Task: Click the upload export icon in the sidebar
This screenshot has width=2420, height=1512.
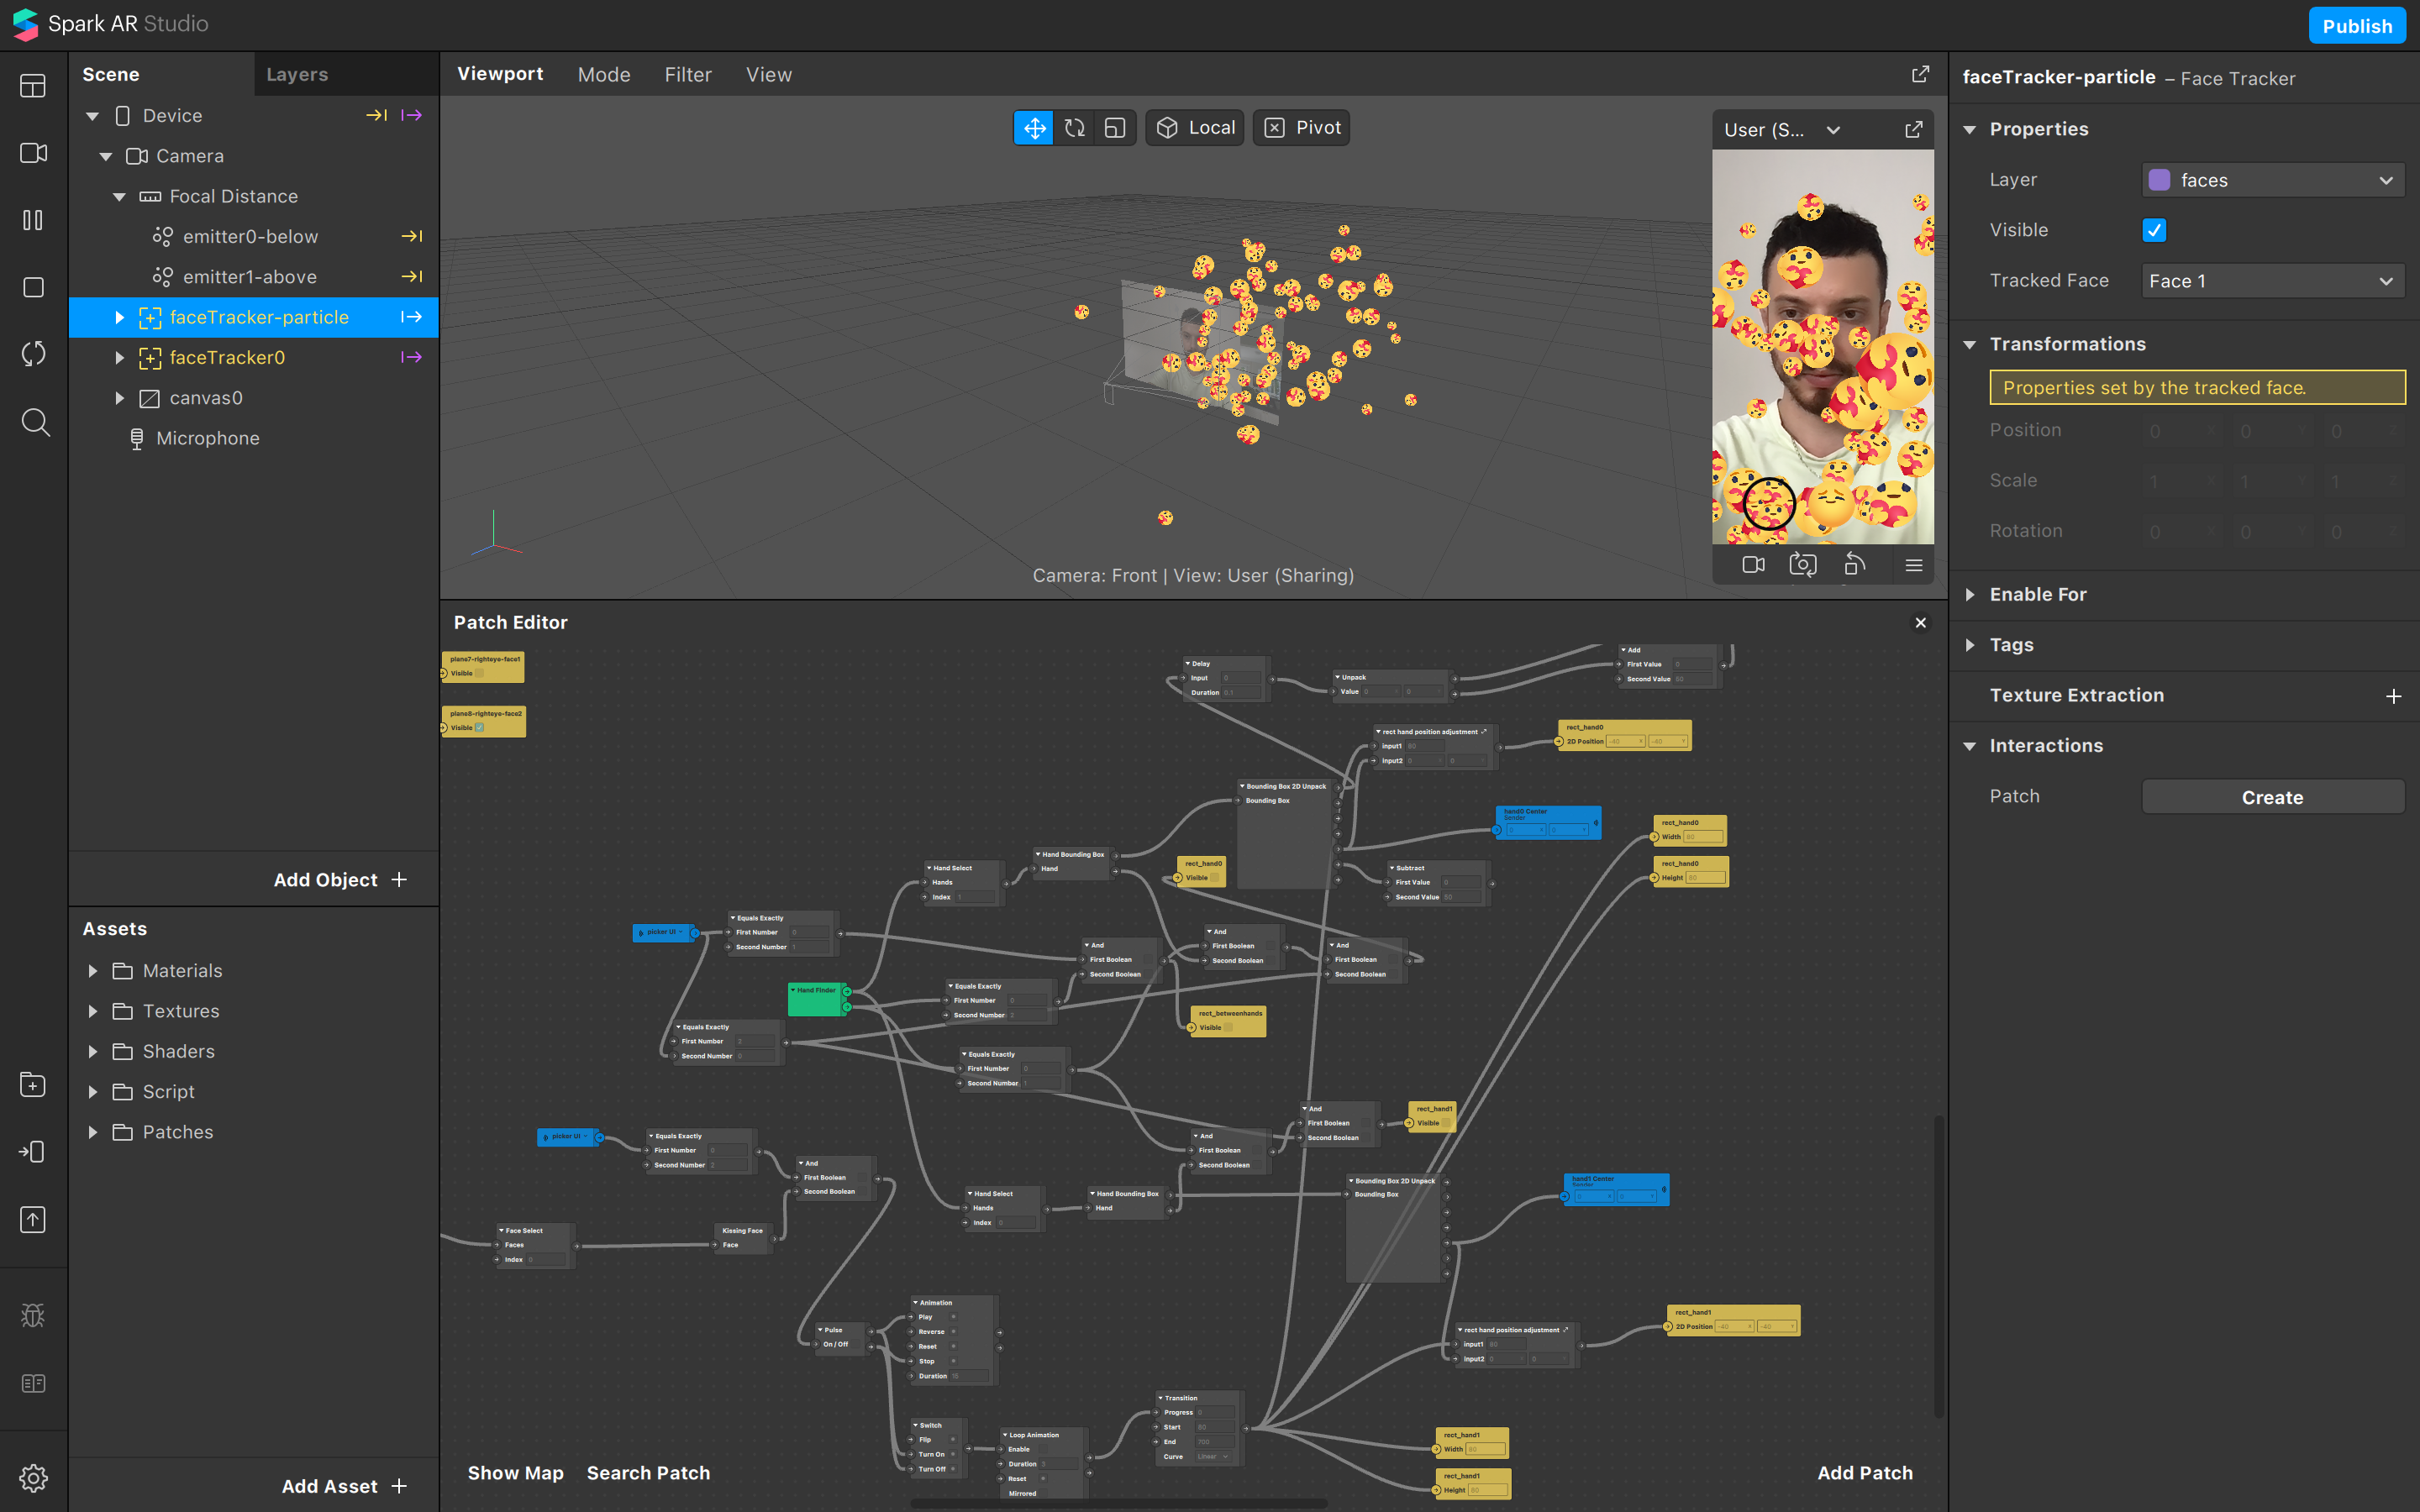Action: coord(33,1220)
